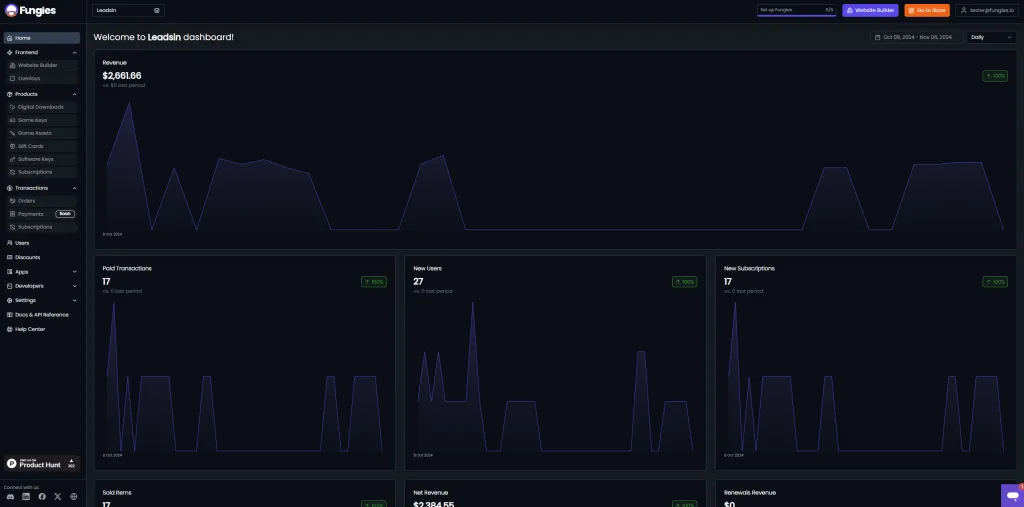Go to Home in sidebar
1024x507 pixels.
click(x=42, y=38)
